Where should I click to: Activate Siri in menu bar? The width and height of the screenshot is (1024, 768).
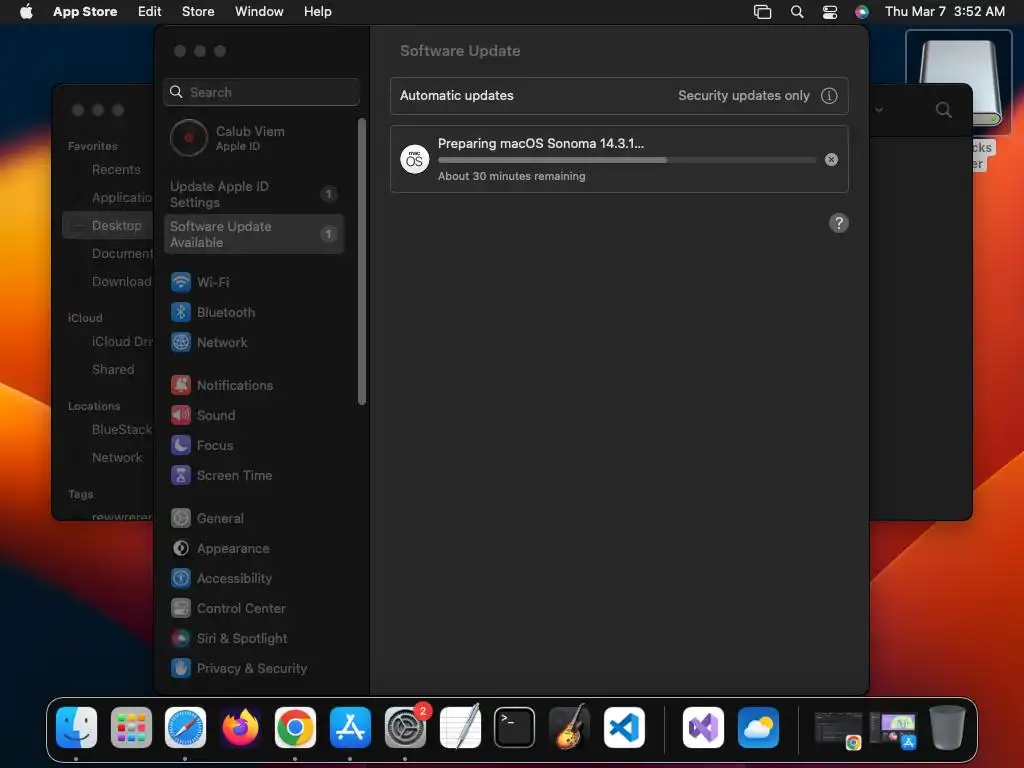862,12
